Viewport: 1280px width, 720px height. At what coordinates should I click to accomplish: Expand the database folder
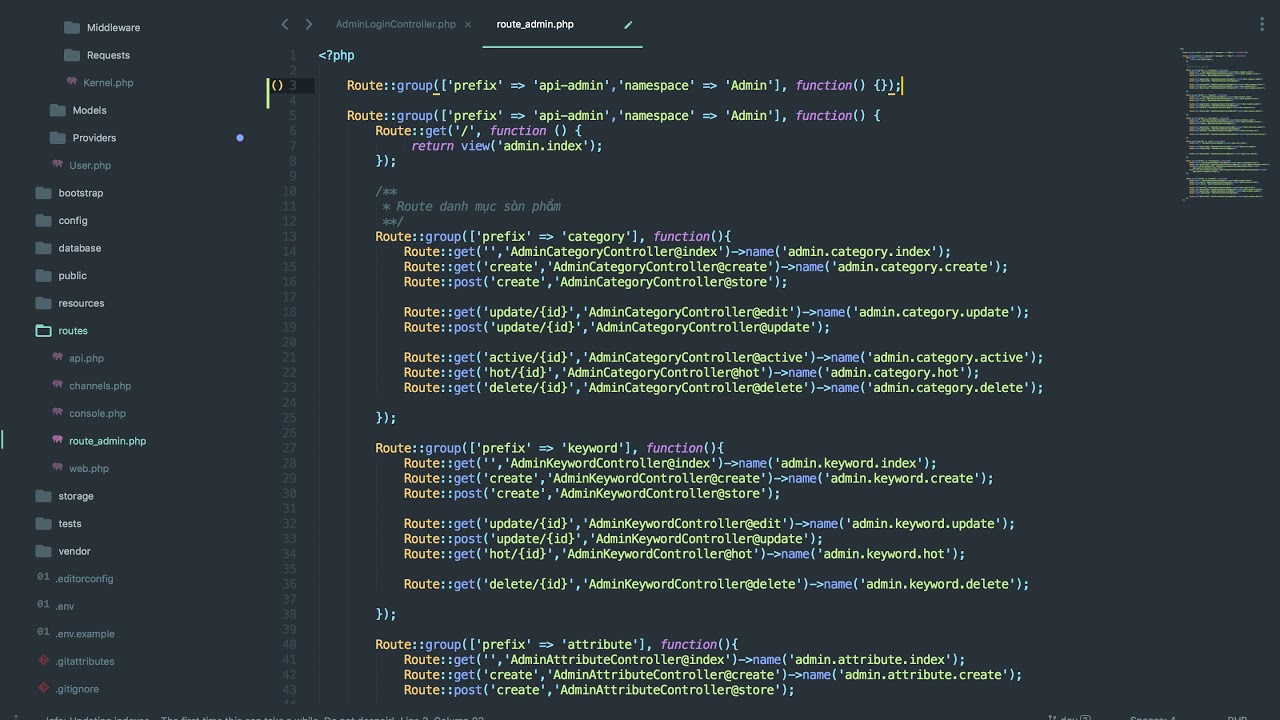tap(80, 248)
